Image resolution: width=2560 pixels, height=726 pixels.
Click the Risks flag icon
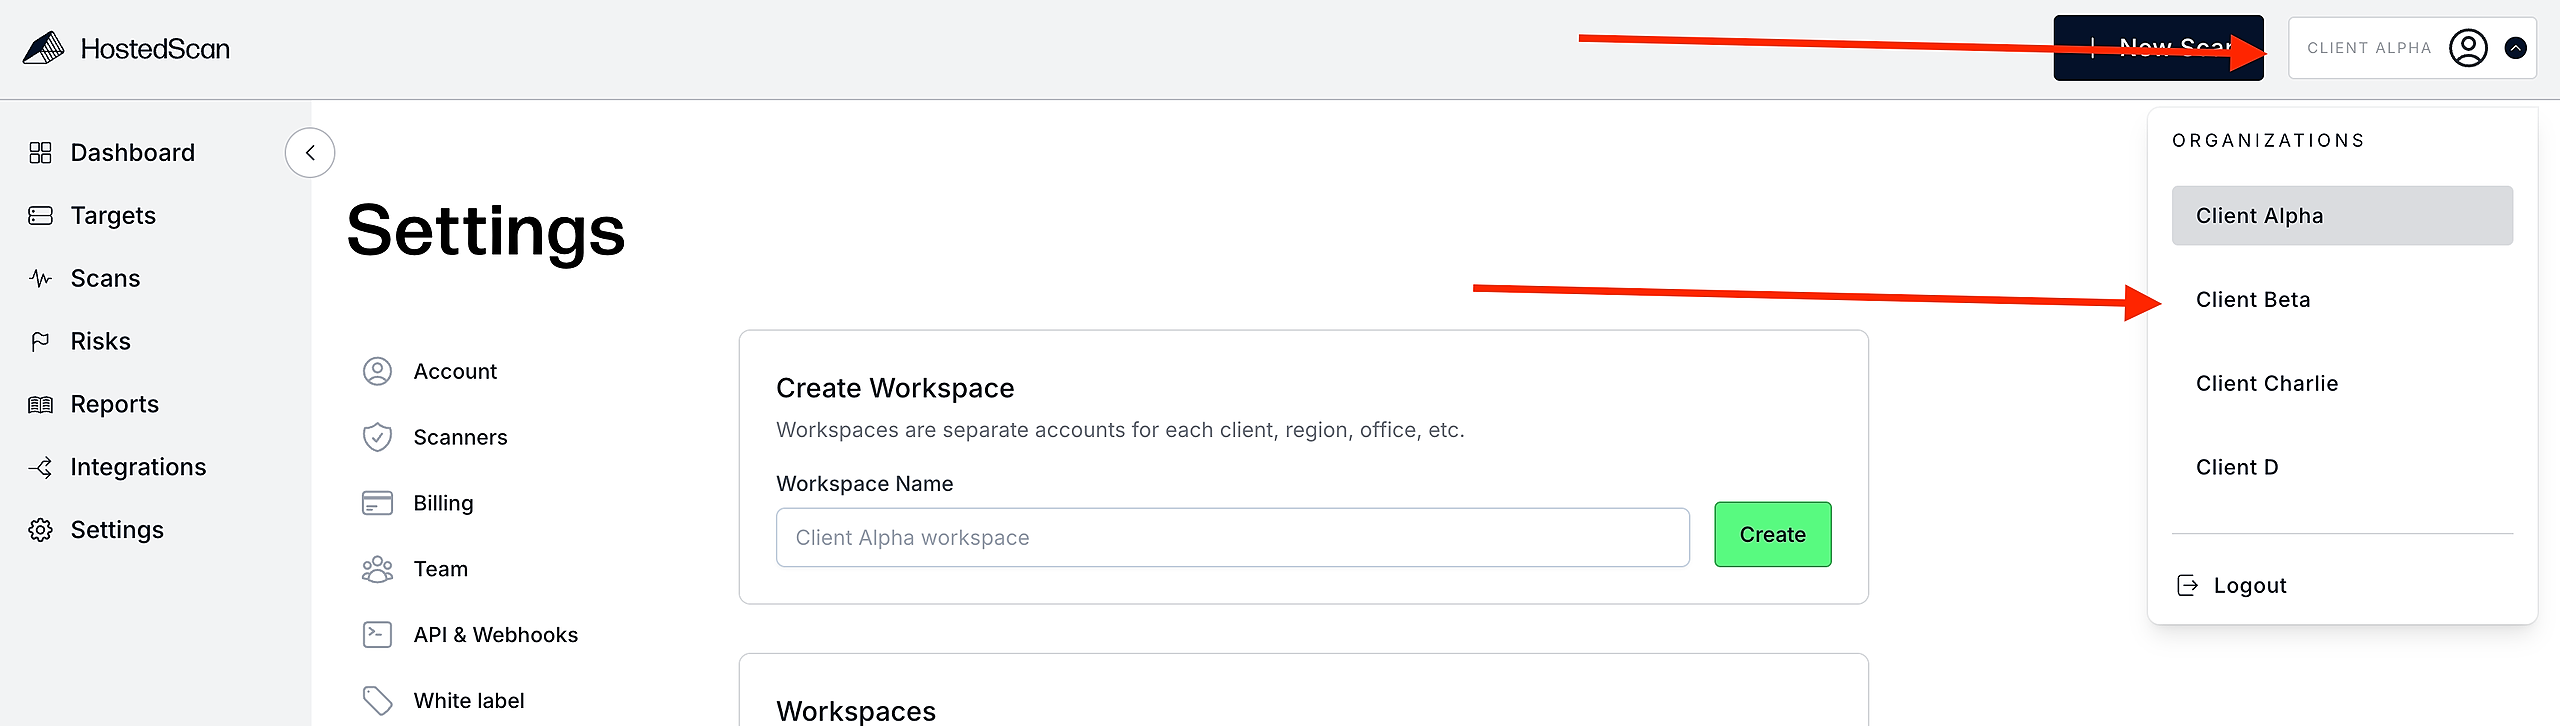pyautogui.click(x=40, y=342)
